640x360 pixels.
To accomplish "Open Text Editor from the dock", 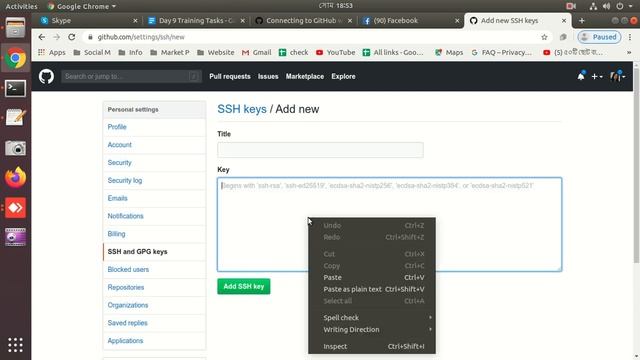I will click(16, 118).
